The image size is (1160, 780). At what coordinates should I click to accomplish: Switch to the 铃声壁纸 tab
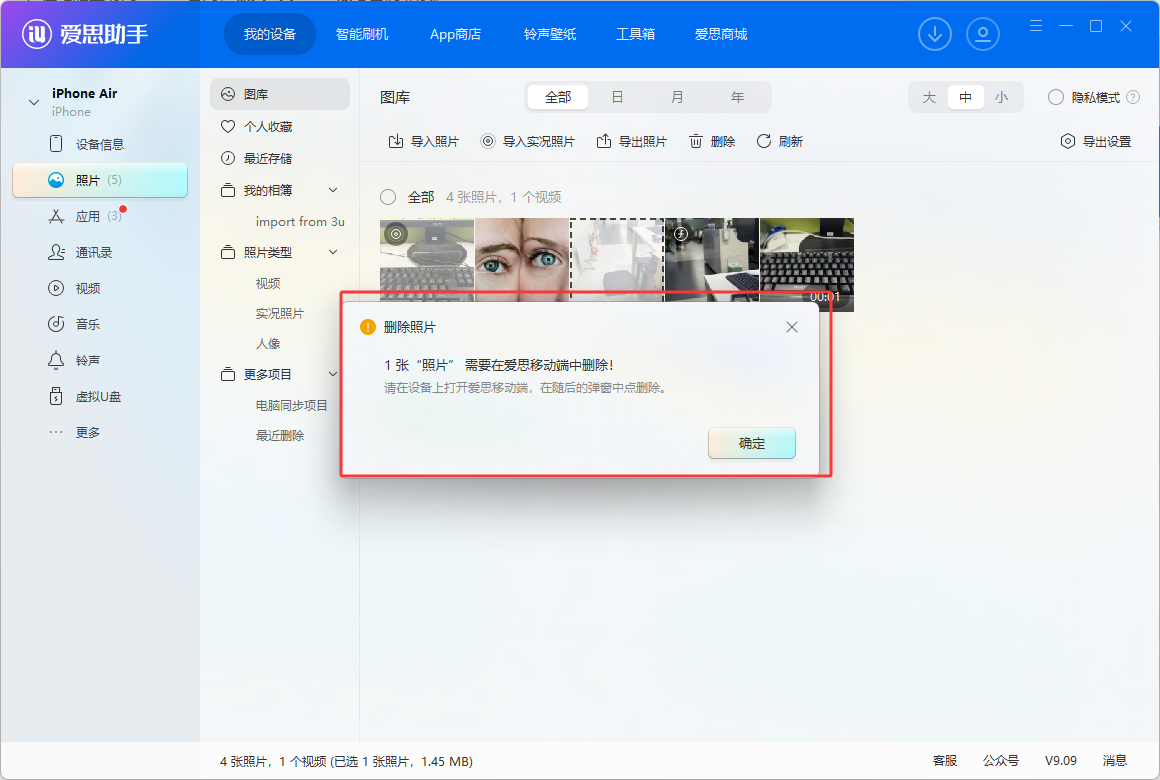coord(549,33)
